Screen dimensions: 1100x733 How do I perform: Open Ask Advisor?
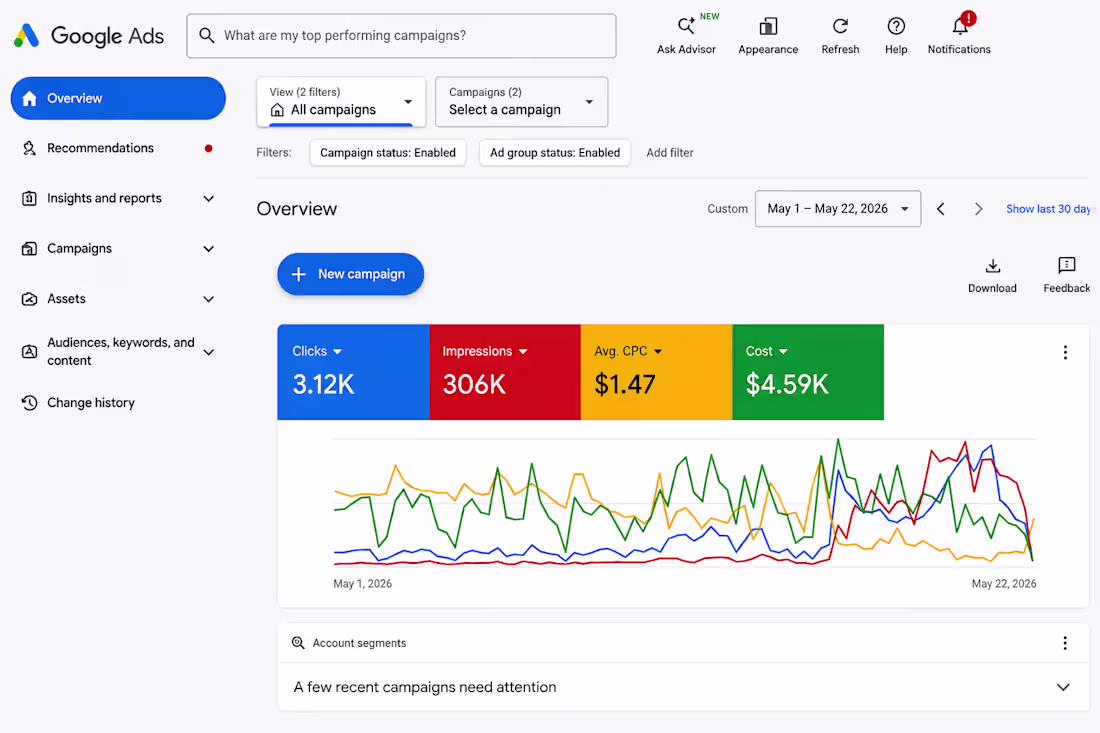(x=686, y=35)
